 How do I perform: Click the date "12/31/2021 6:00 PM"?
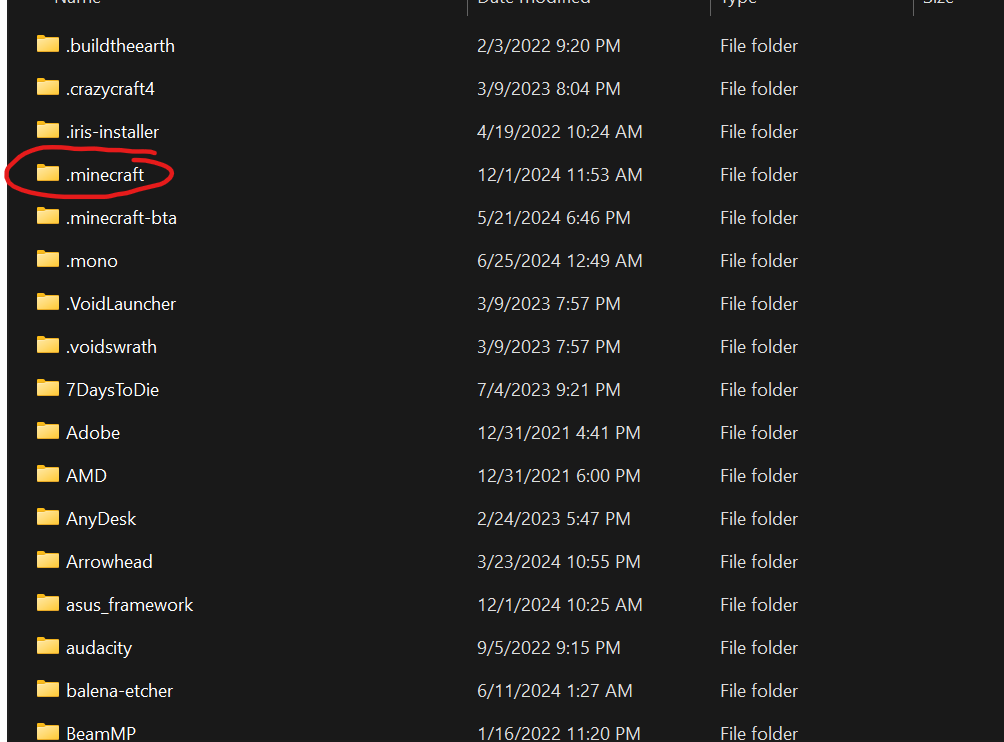(x=559, y=476)
